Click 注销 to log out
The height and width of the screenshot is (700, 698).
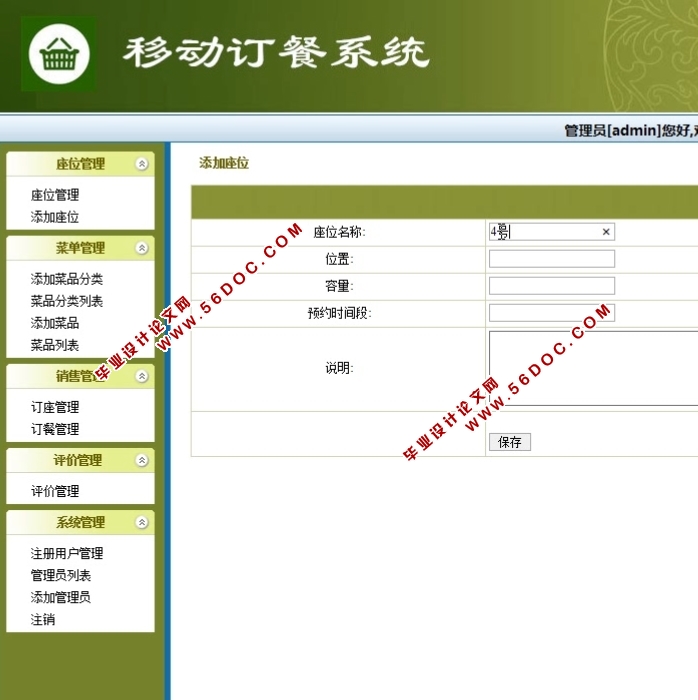[x=43, y=619]
